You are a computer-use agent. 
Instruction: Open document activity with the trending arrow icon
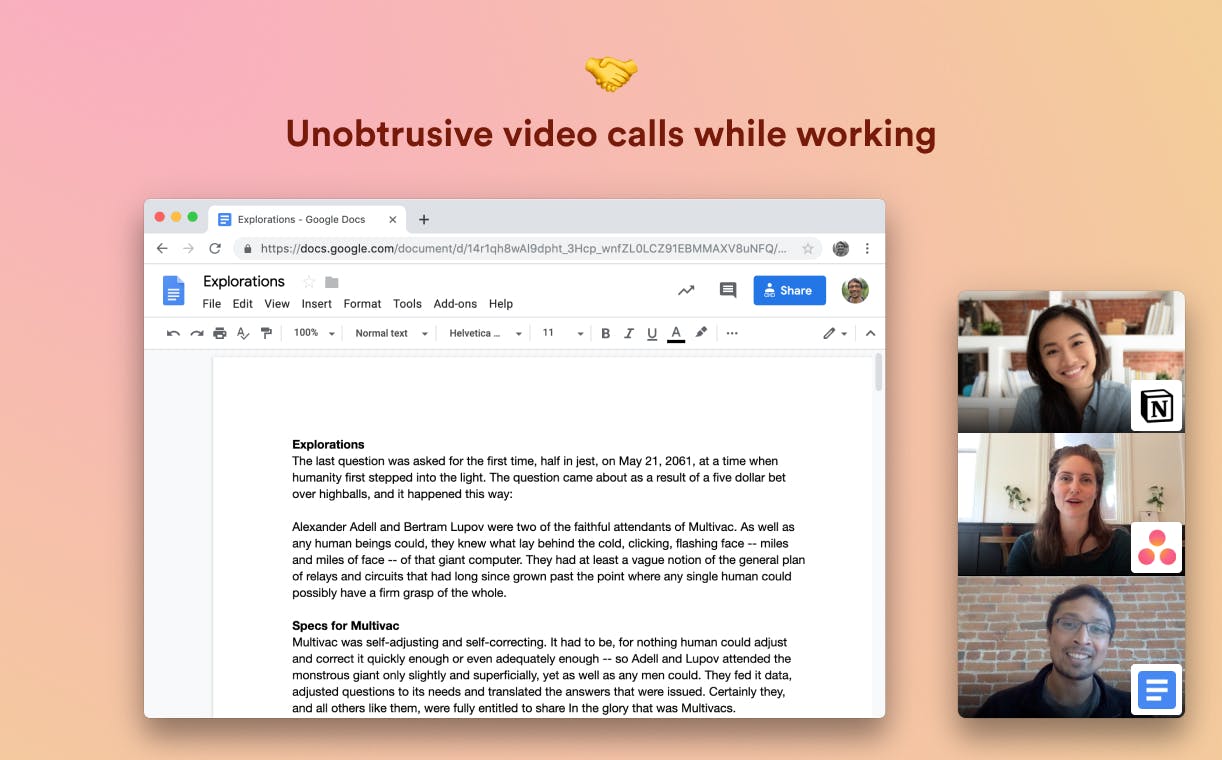686,289
